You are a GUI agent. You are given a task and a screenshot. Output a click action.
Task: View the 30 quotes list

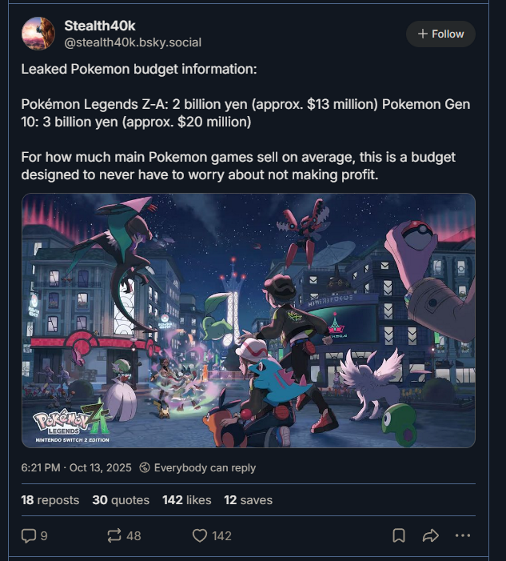pyautogui.click(x=121, y=500)
